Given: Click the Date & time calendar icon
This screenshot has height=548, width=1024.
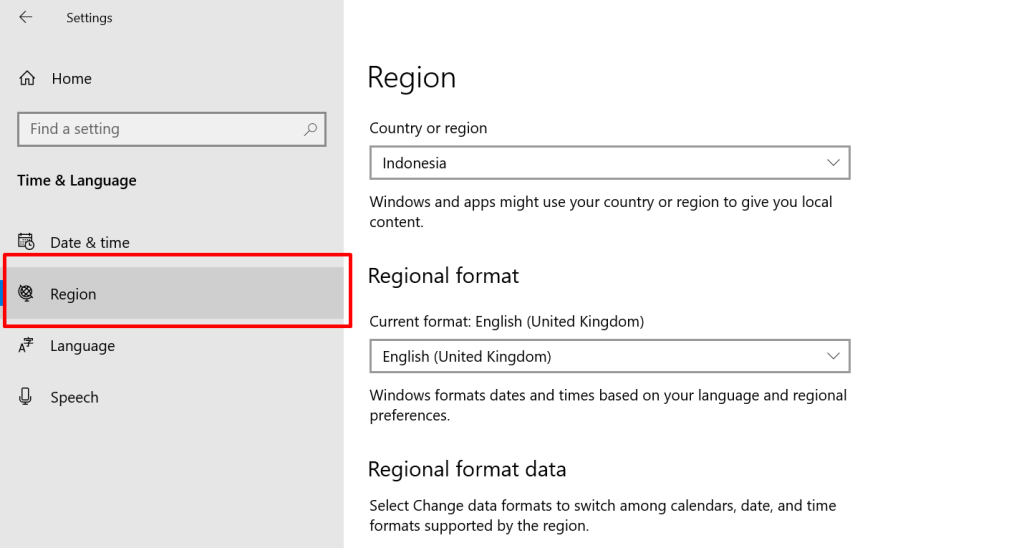Looking at the screenshot, I should 27,242.
